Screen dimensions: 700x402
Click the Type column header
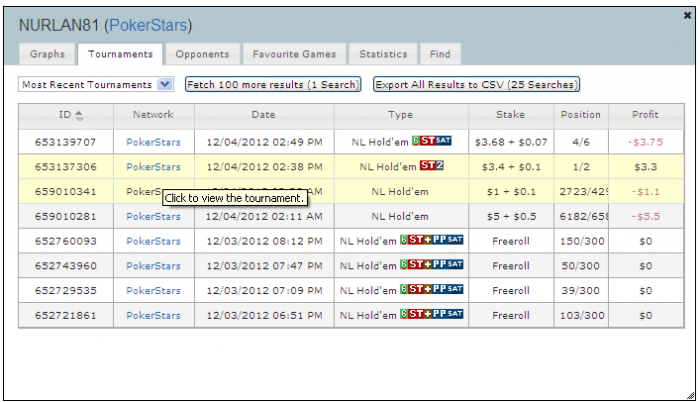pyautogui.click(x=400, y=115)
